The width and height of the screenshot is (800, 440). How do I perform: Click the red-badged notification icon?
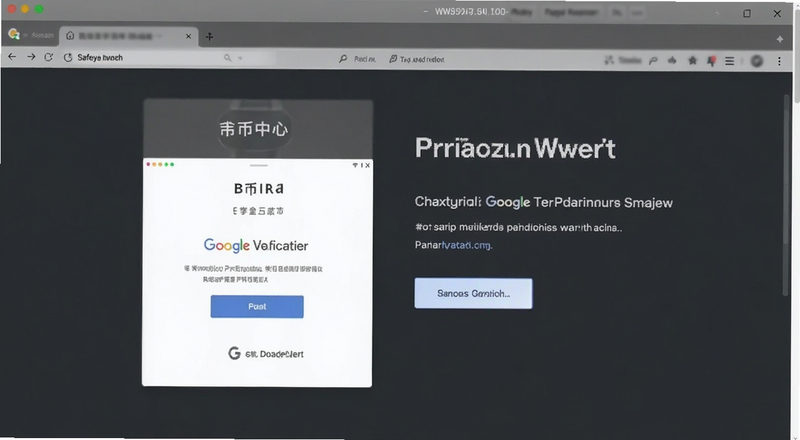click(711, 61)
